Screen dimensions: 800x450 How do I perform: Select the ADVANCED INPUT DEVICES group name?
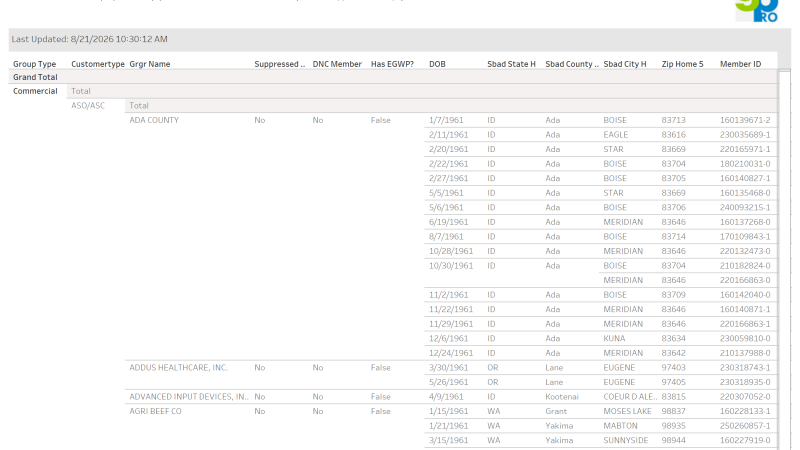pos(188,396)
